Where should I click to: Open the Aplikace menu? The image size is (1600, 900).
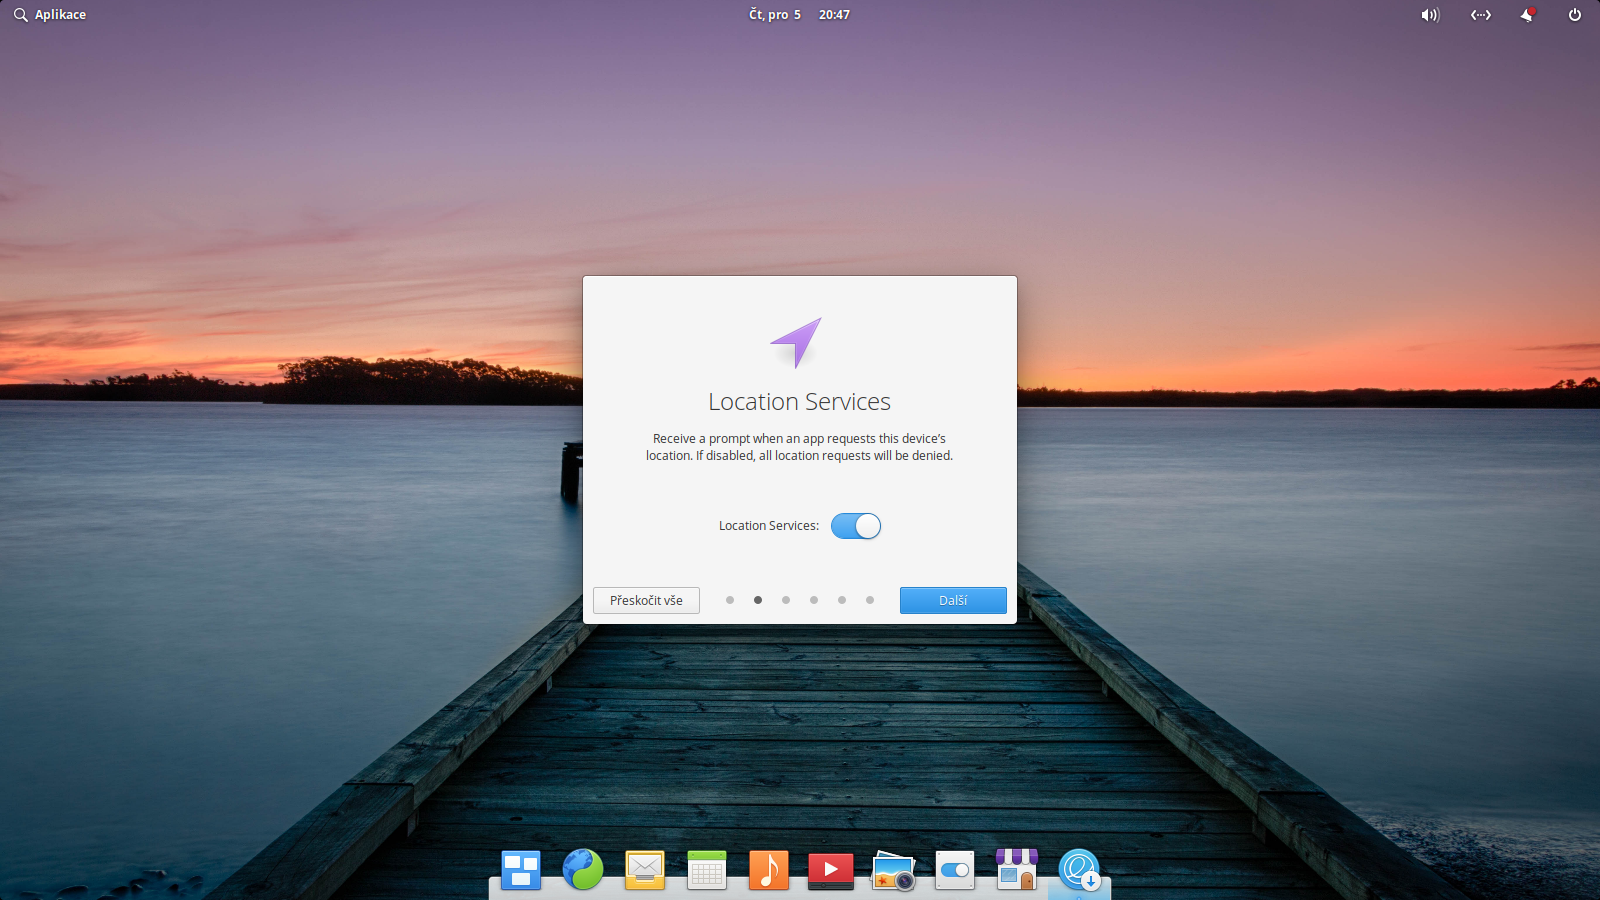tap(49, 14)
